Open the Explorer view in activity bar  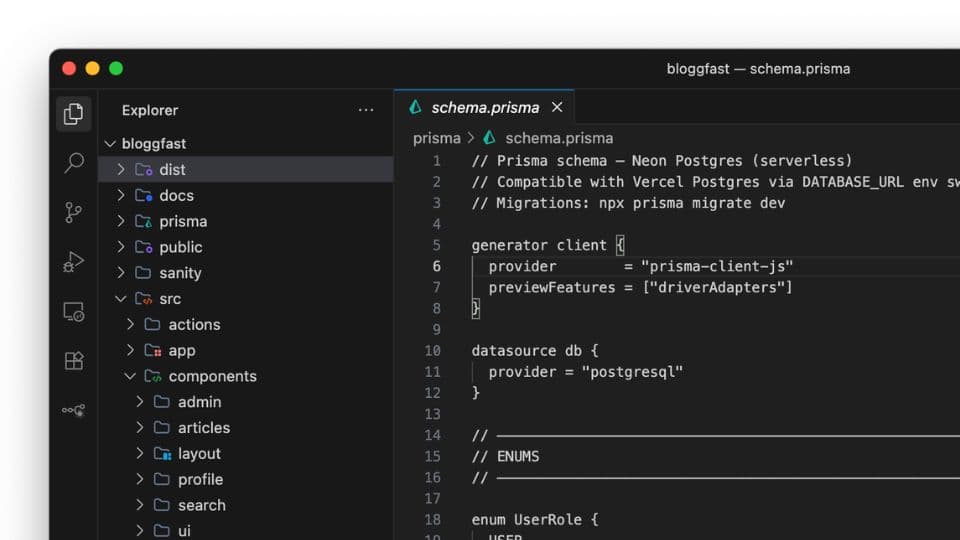pyautogui.click(x=73, y=114)
